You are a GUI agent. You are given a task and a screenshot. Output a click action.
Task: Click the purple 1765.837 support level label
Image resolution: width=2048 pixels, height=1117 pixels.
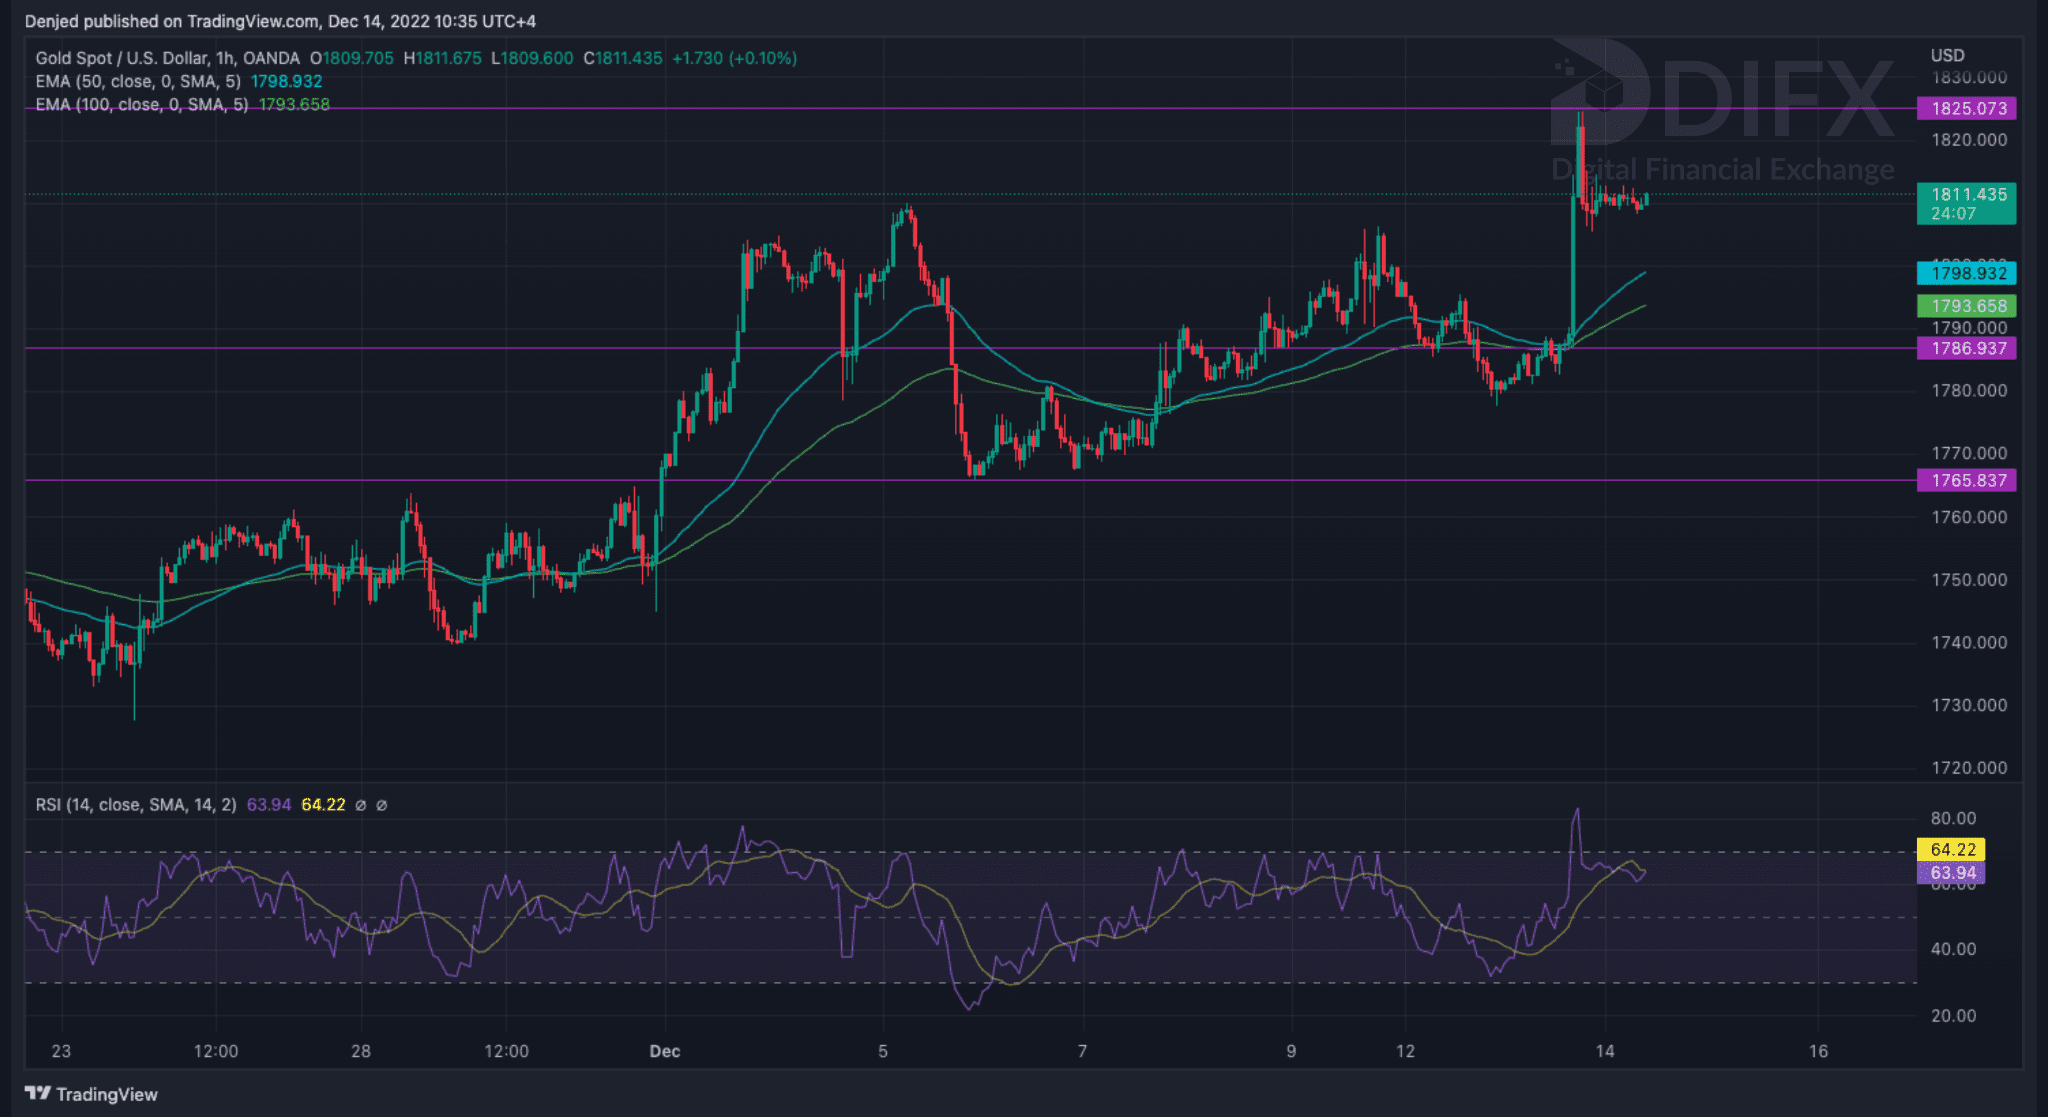[1966, 480]
